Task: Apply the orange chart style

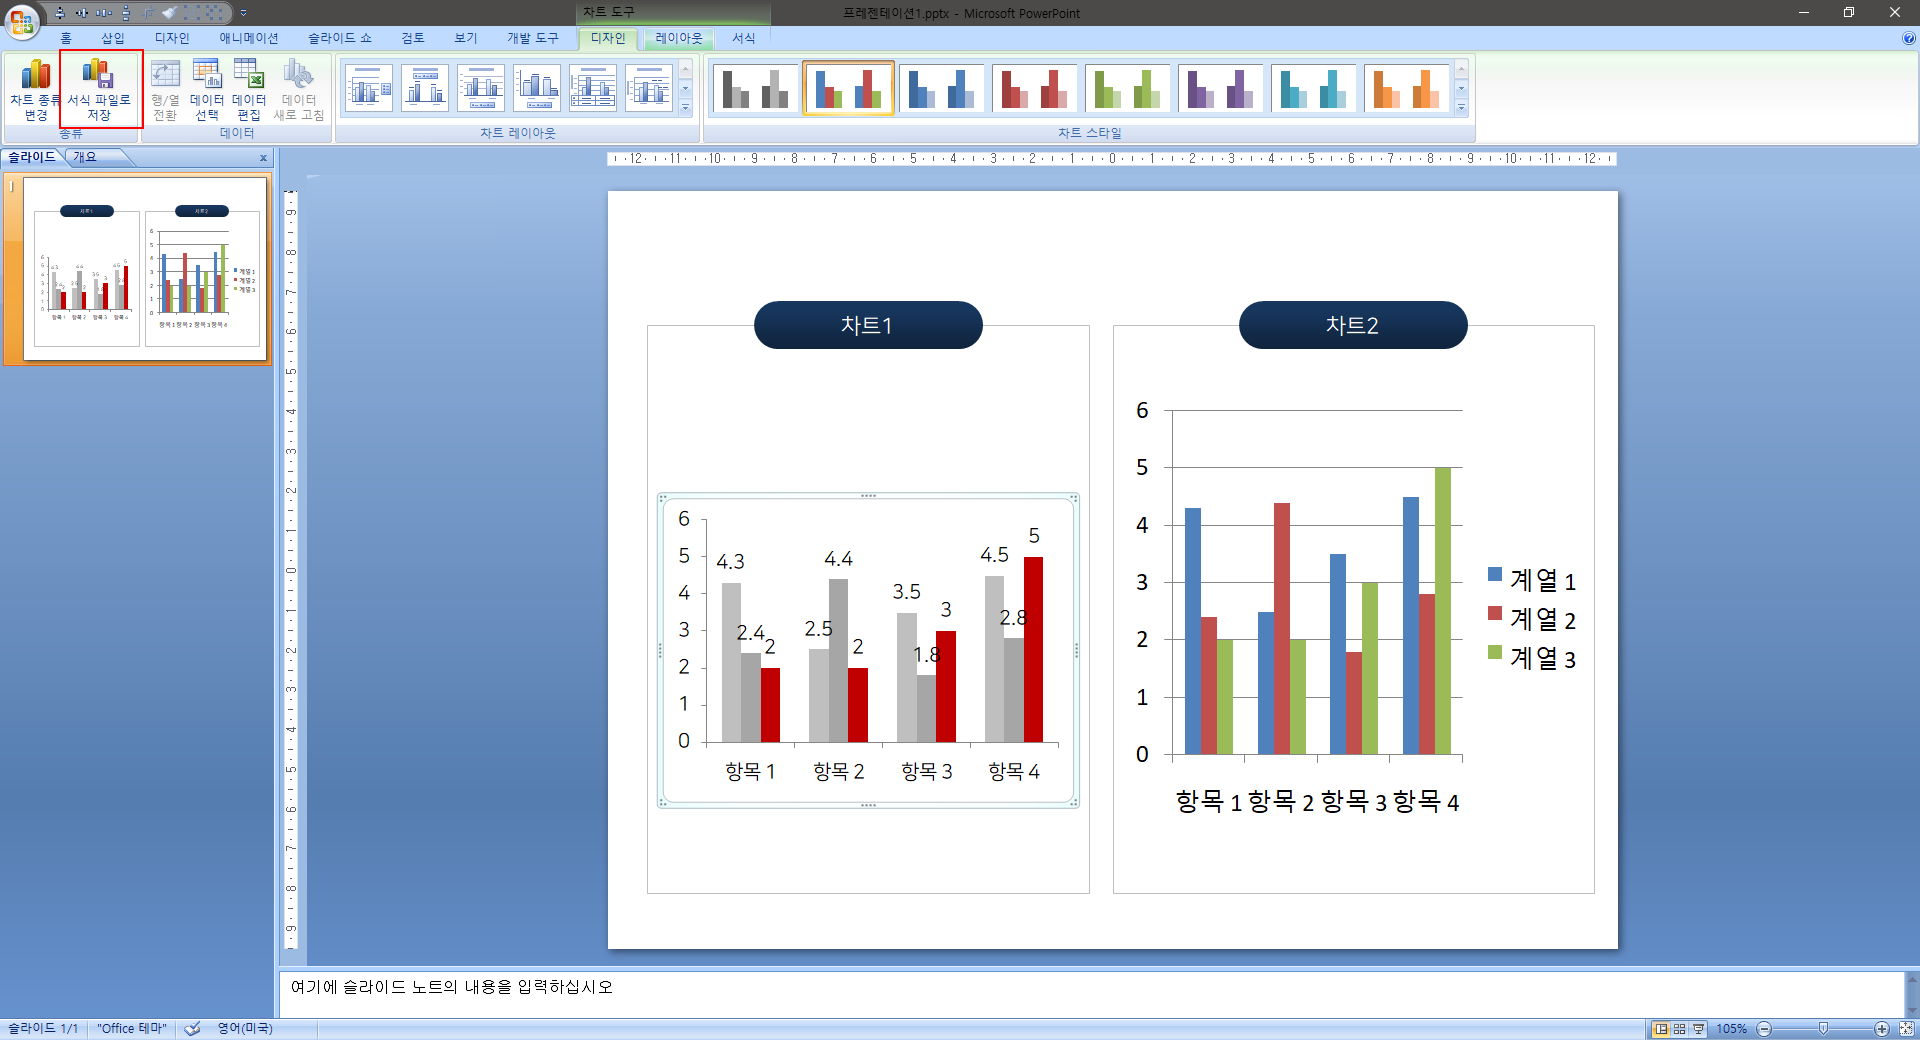Action: click(1406, 88)
